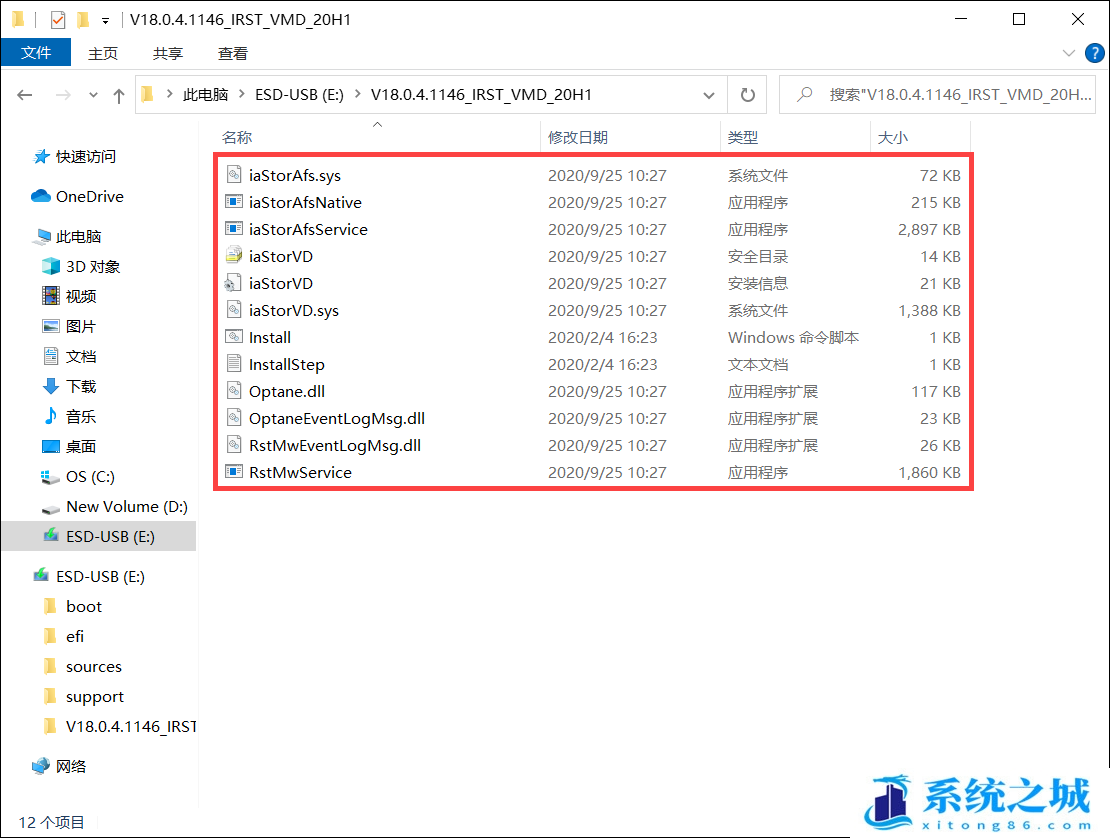Open 音乐 folder in sidebar
The height and width of the screenshot is (838, 1110).
click(69, 416)
